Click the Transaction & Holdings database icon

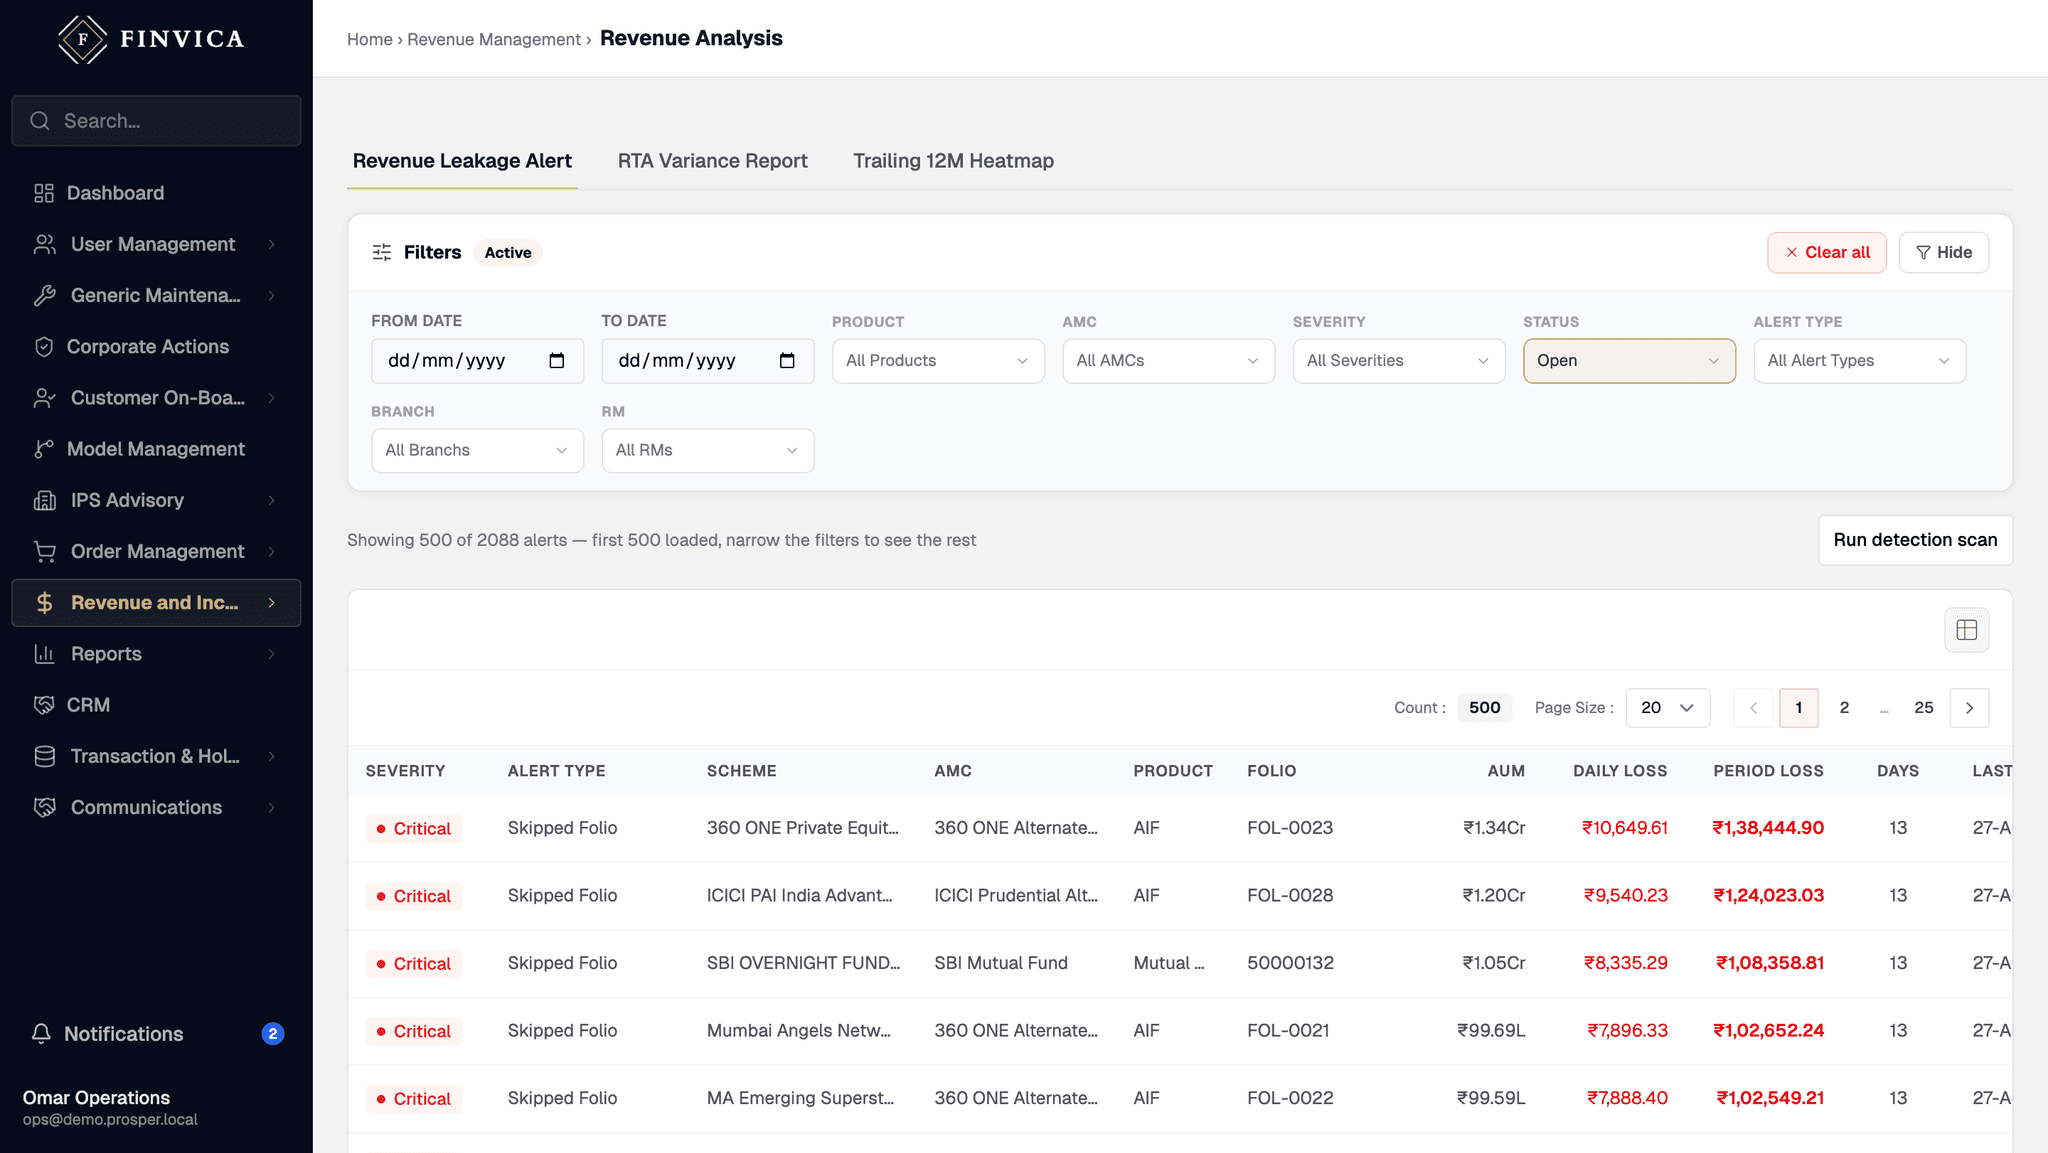44,756
